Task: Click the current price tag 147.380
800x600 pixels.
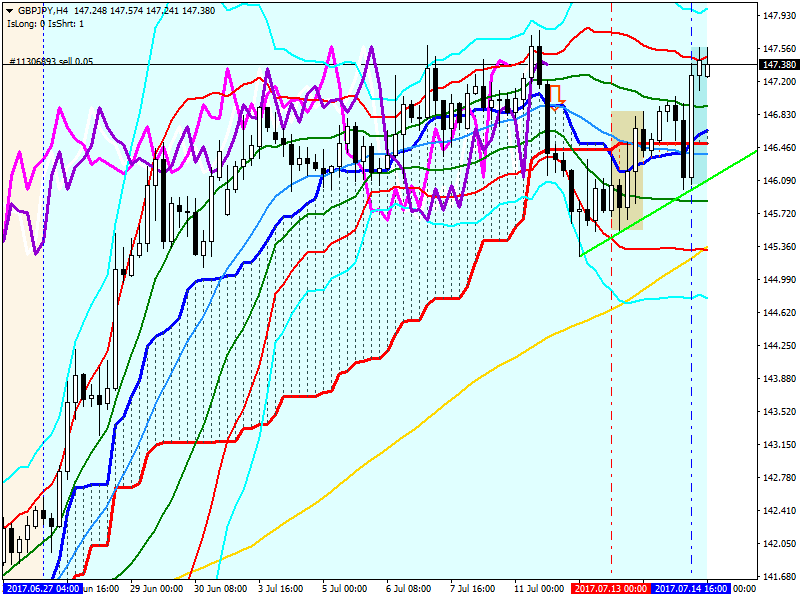Action: (x=779, y=65)
